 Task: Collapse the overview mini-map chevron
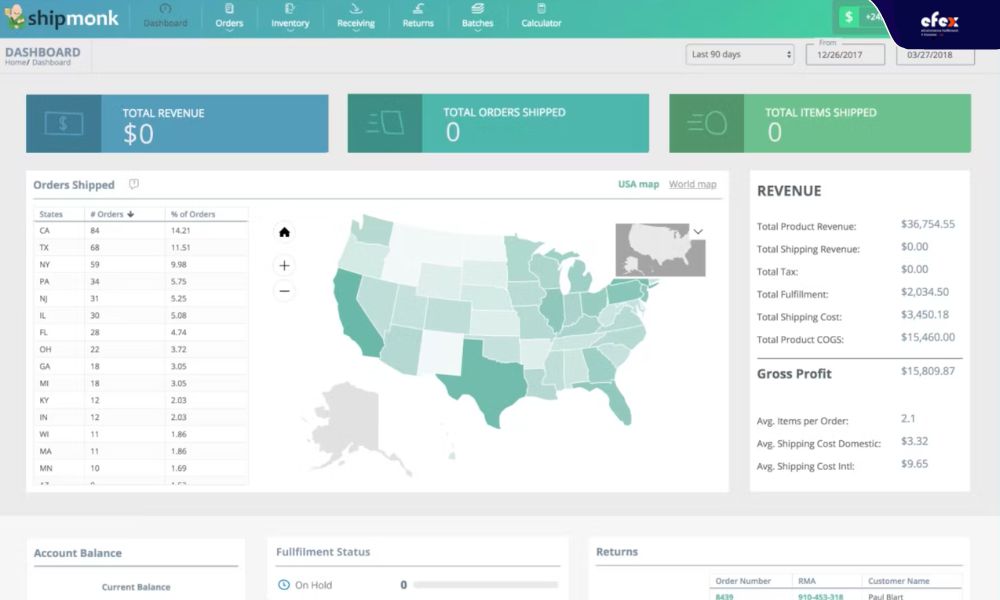(x=698, y=231)
